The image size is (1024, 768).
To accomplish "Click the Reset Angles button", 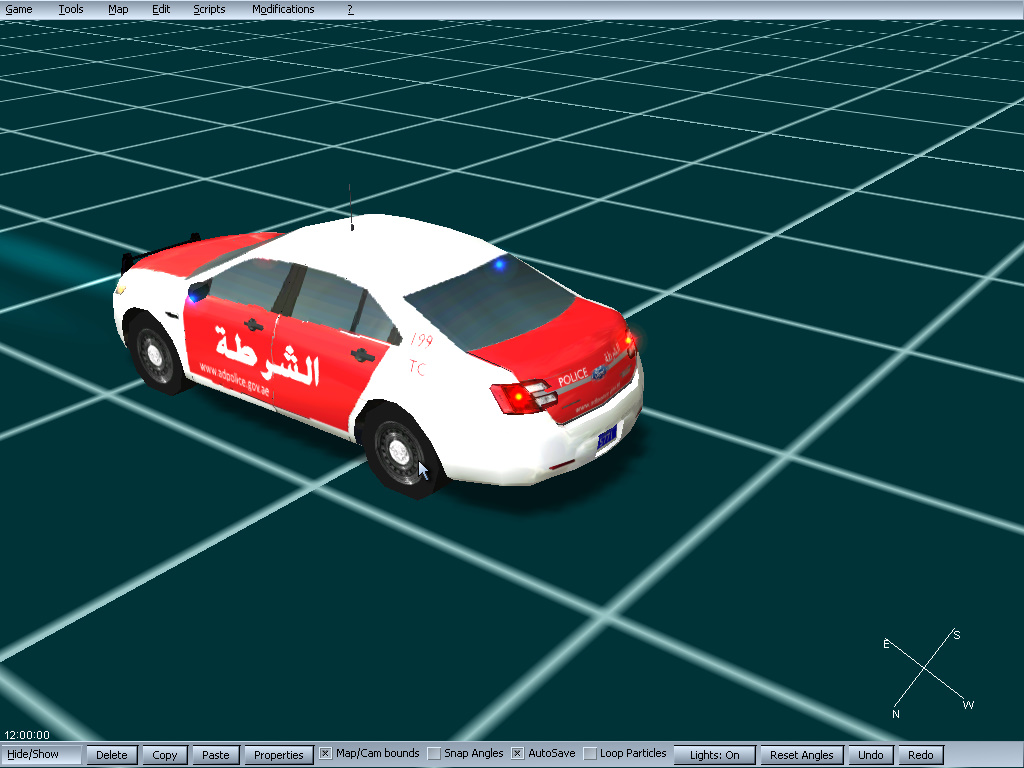I will point(802,755).
